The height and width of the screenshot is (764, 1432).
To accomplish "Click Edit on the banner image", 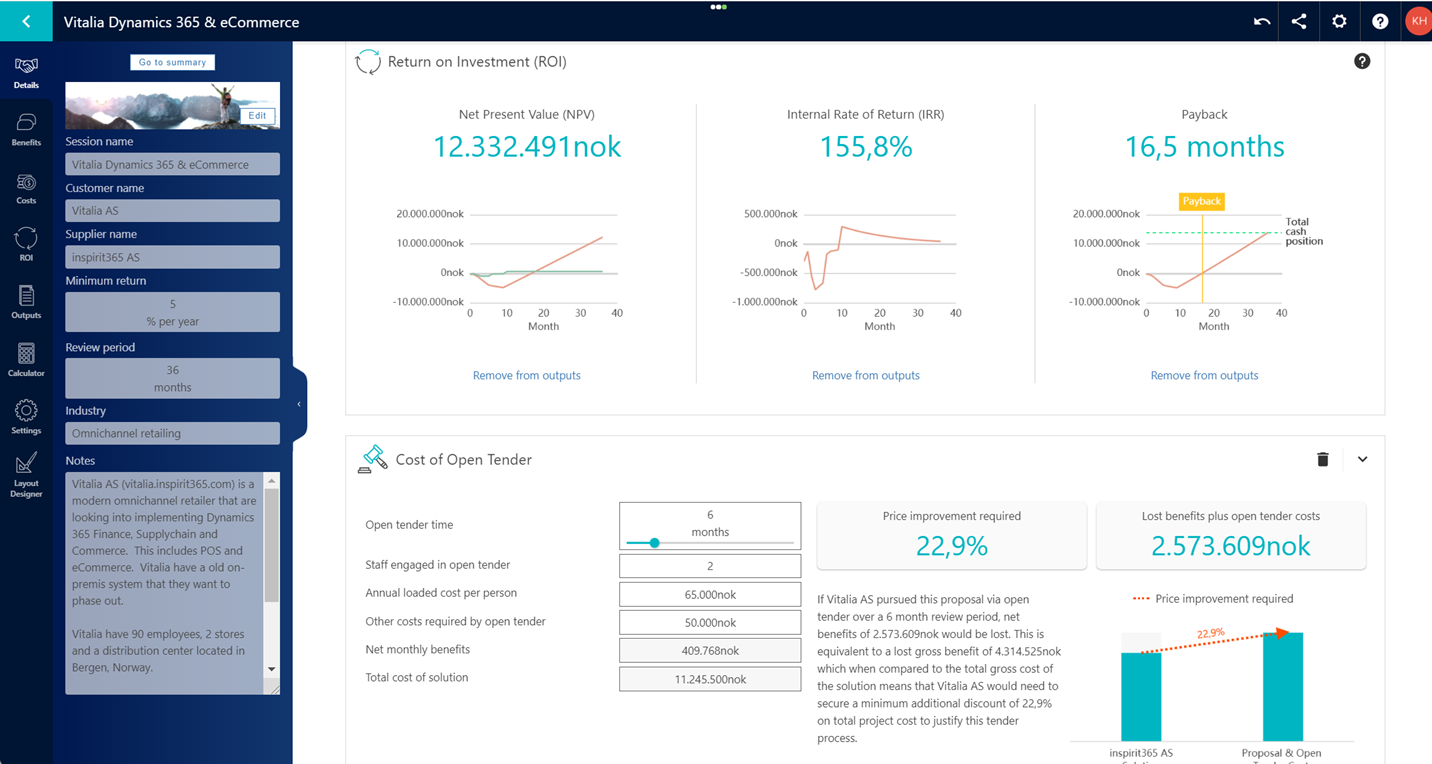I will point(257,115).
